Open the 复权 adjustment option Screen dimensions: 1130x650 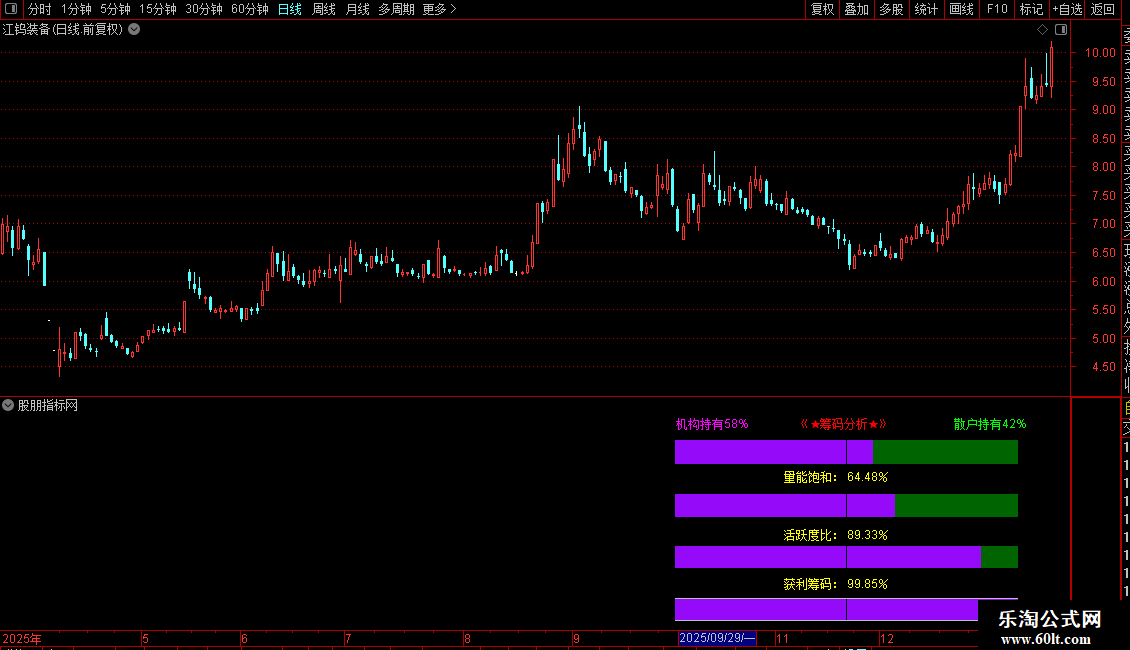point(822,9)
